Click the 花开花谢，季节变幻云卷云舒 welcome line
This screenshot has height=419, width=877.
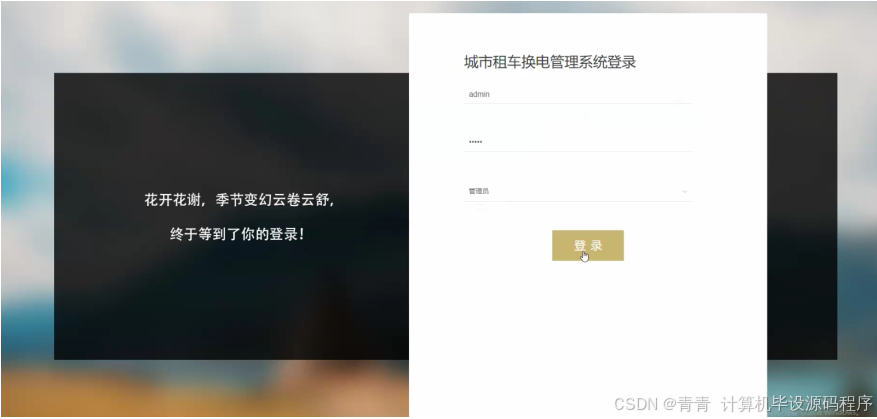[x=239, y=200]
